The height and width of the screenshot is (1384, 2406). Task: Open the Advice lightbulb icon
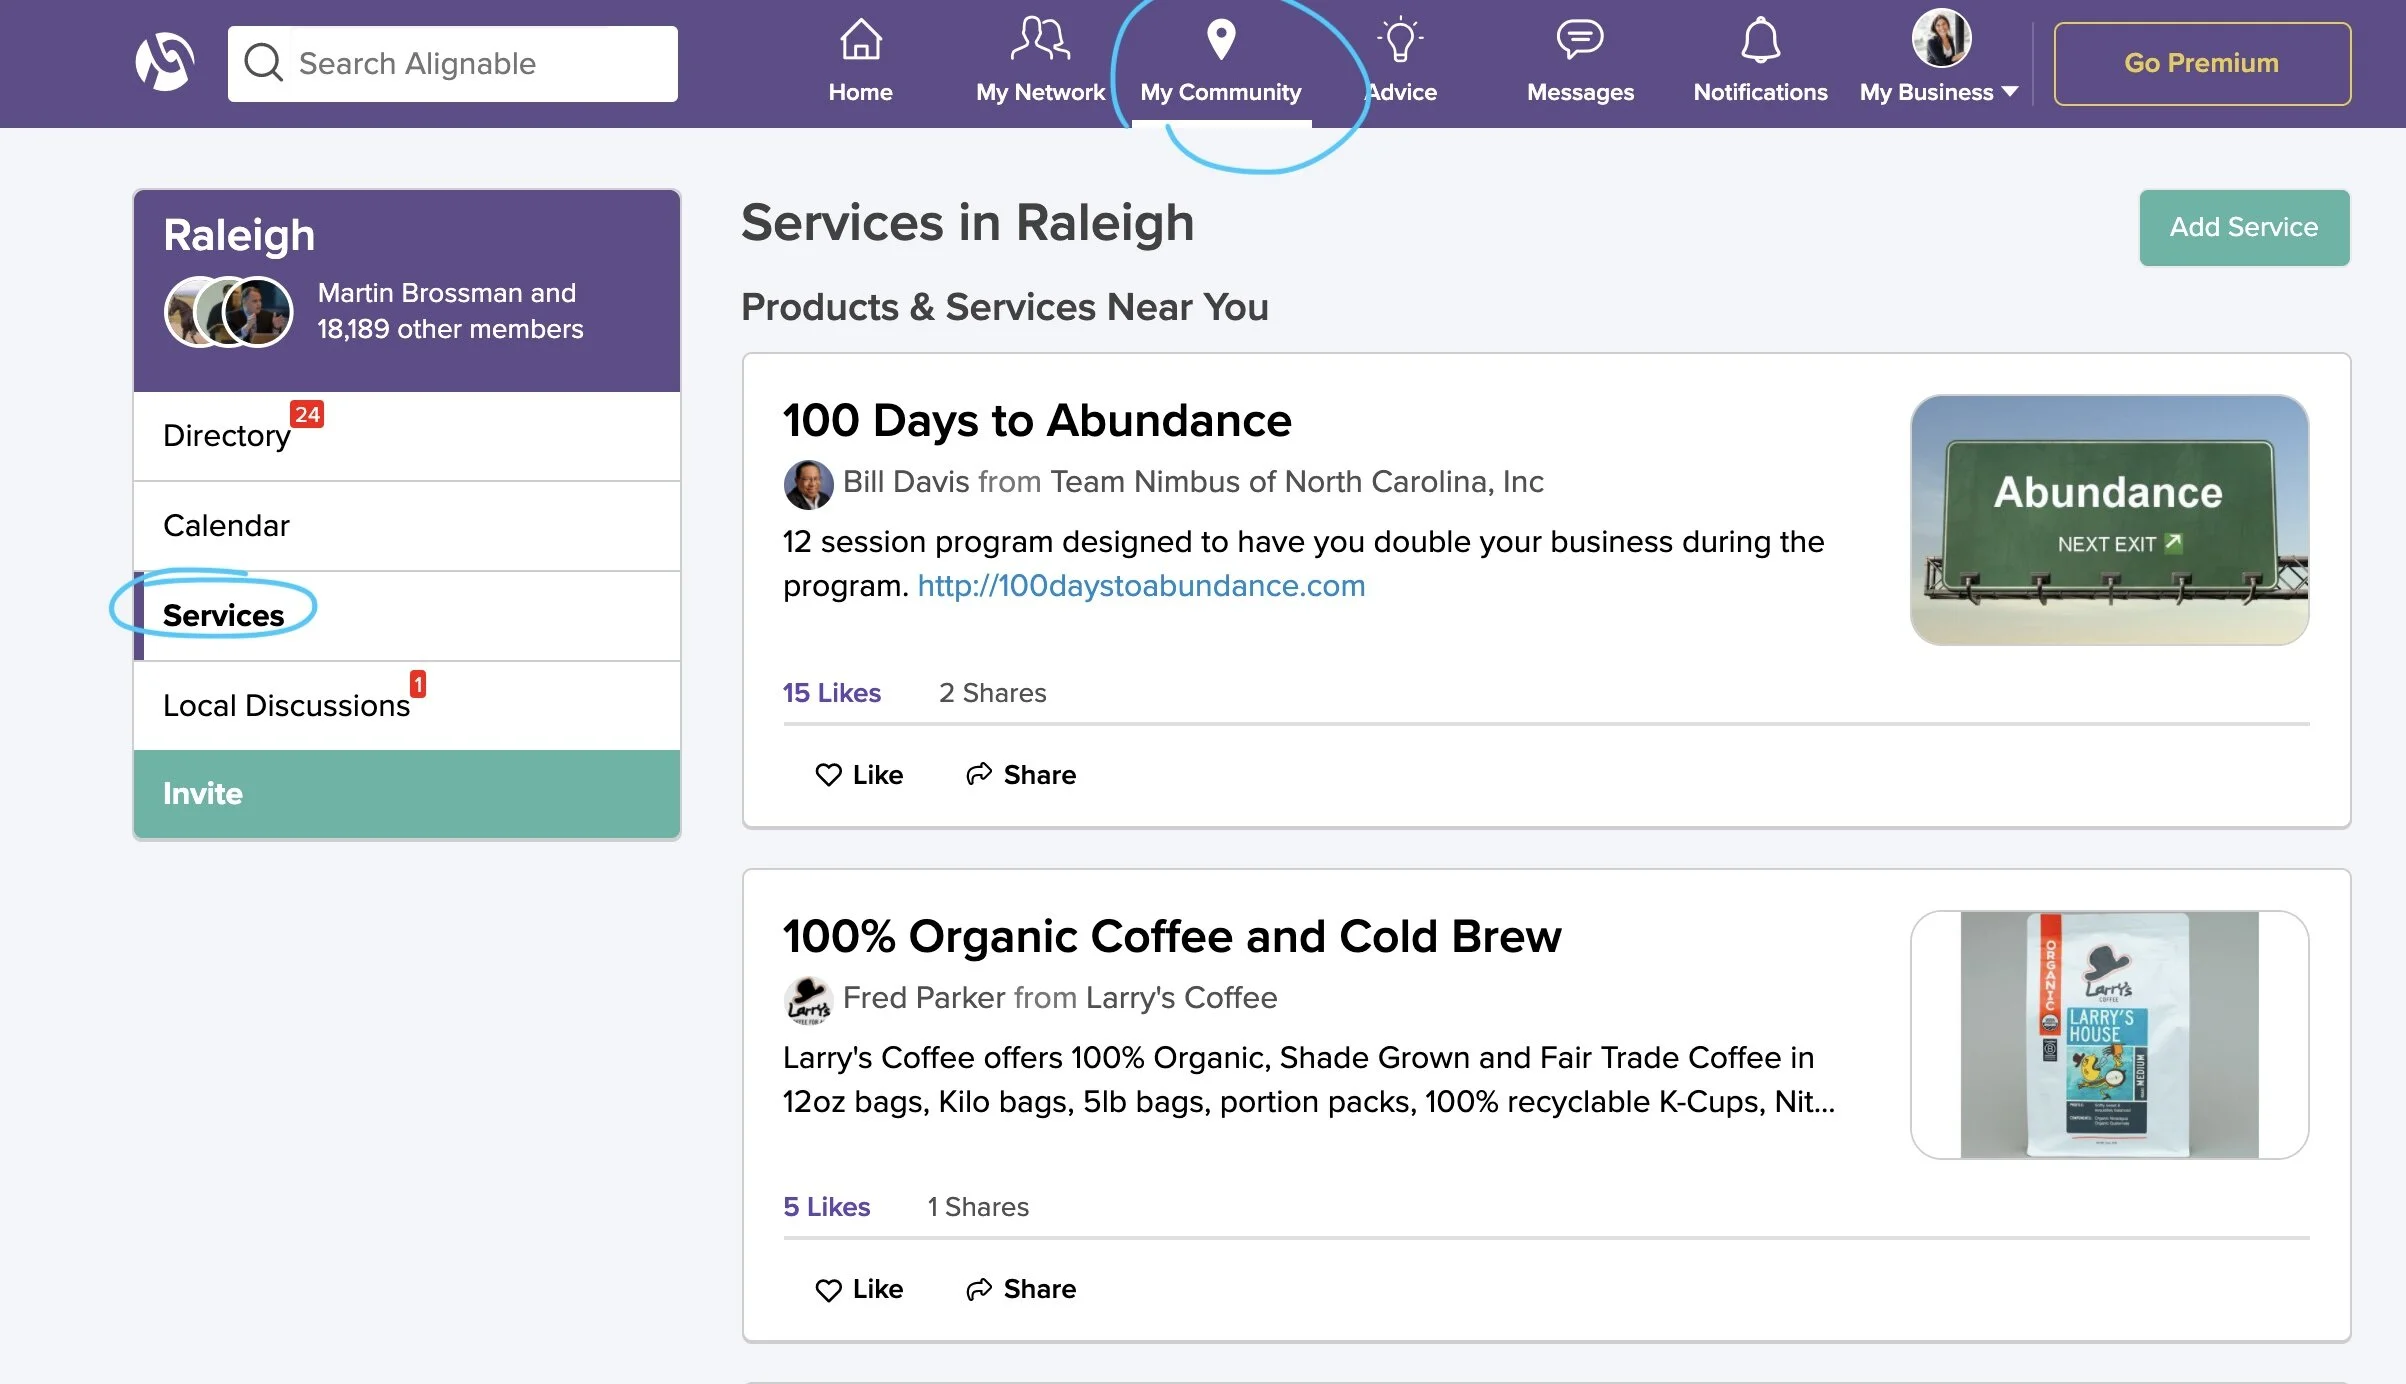tap(1402, 40)
